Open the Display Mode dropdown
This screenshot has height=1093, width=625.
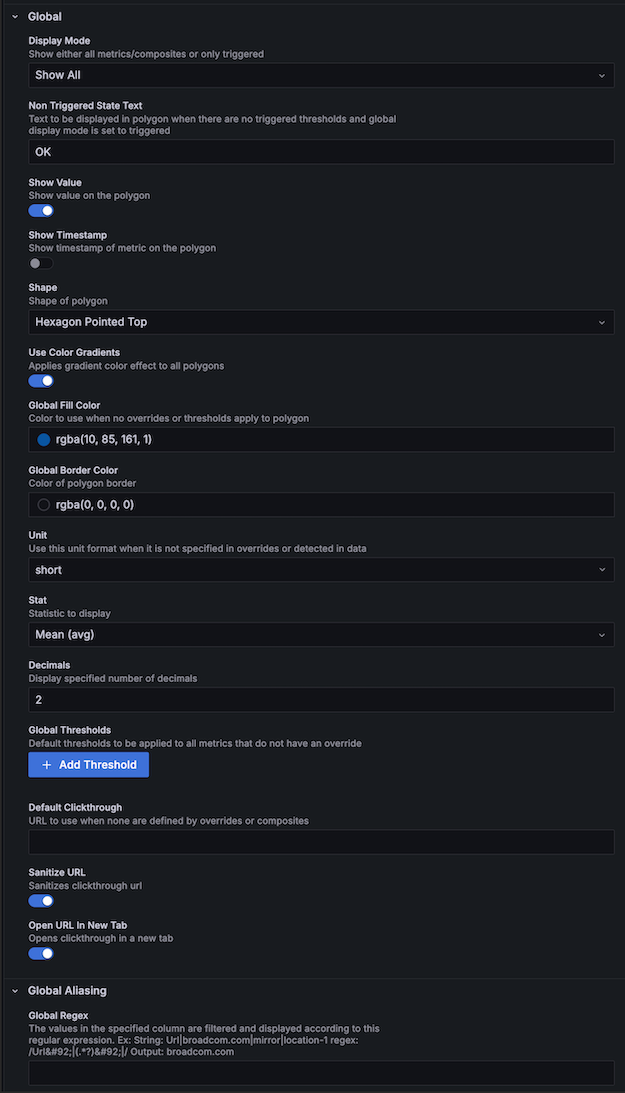tap(321, 75)
